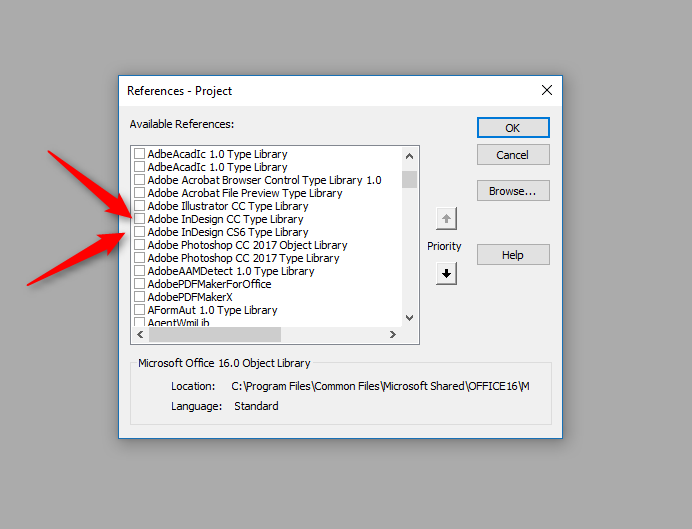Tick Adobe Photoshop CC 2017 Type Library

coord(139,258)
